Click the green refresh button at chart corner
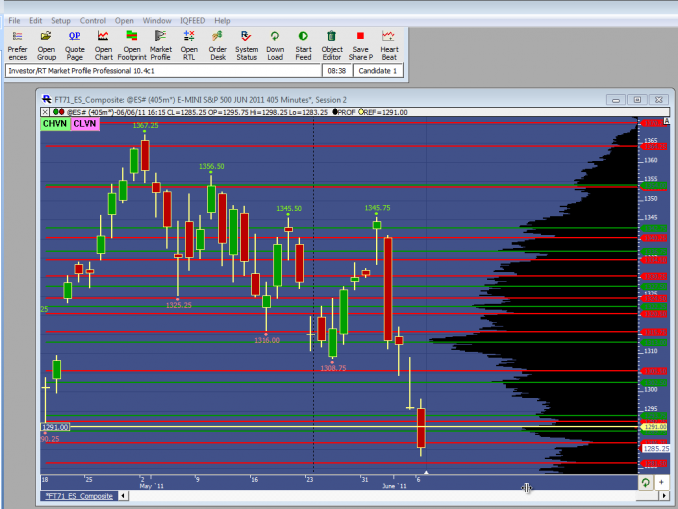 [645, 481]
